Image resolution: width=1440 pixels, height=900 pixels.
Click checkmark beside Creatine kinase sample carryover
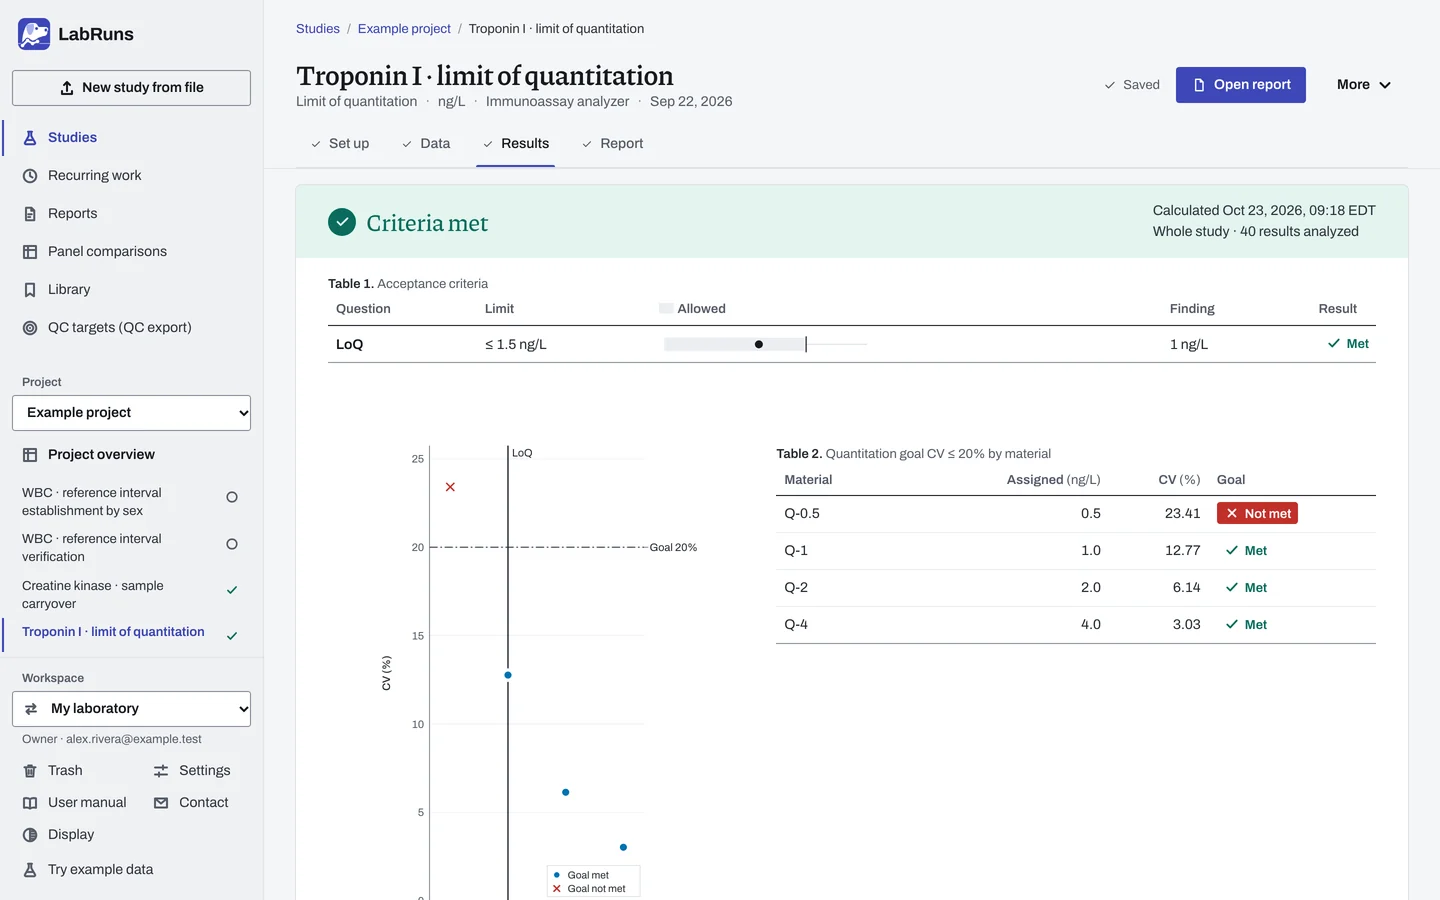[232, 590]
